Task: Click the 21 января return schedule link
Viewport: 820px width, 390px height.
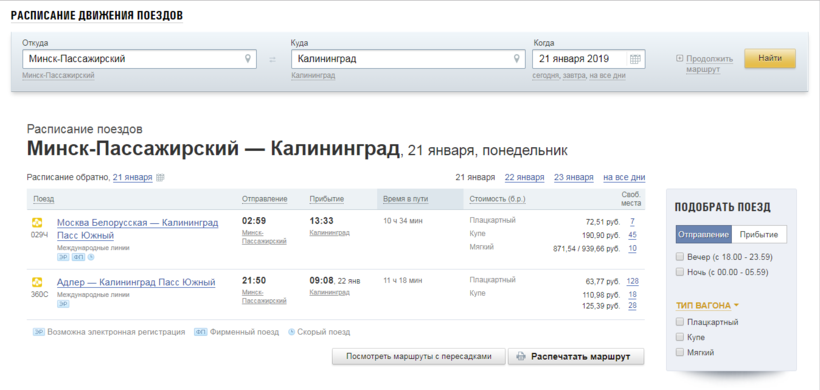Action: pyautogui.click(x=132, y=177)
